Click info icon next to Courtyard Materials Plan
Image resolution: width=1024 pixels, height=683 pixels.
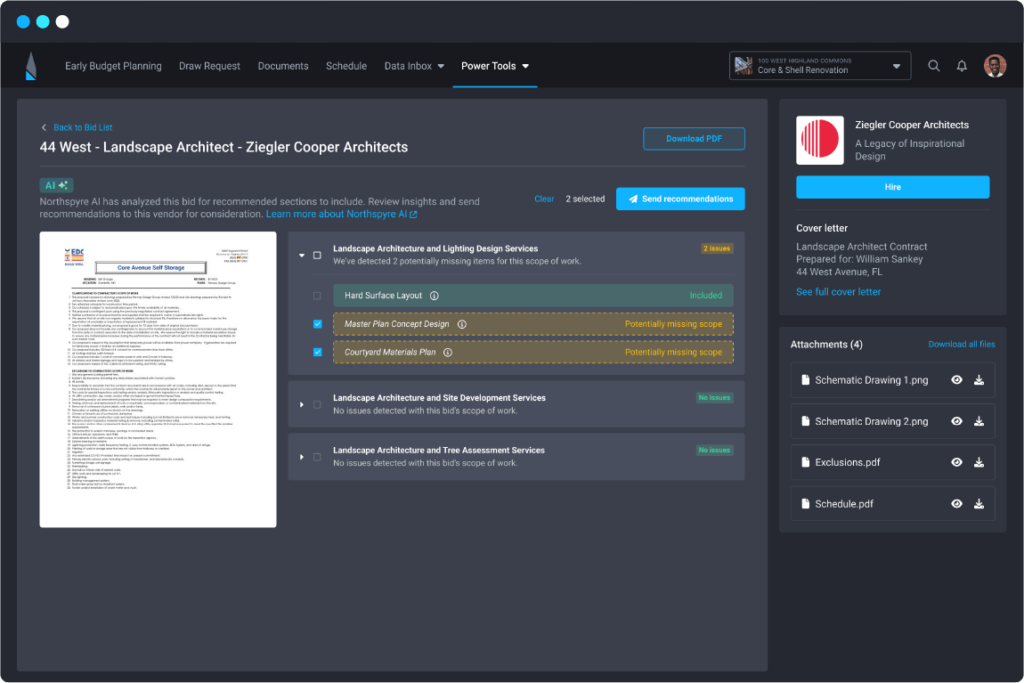point(448,353)
